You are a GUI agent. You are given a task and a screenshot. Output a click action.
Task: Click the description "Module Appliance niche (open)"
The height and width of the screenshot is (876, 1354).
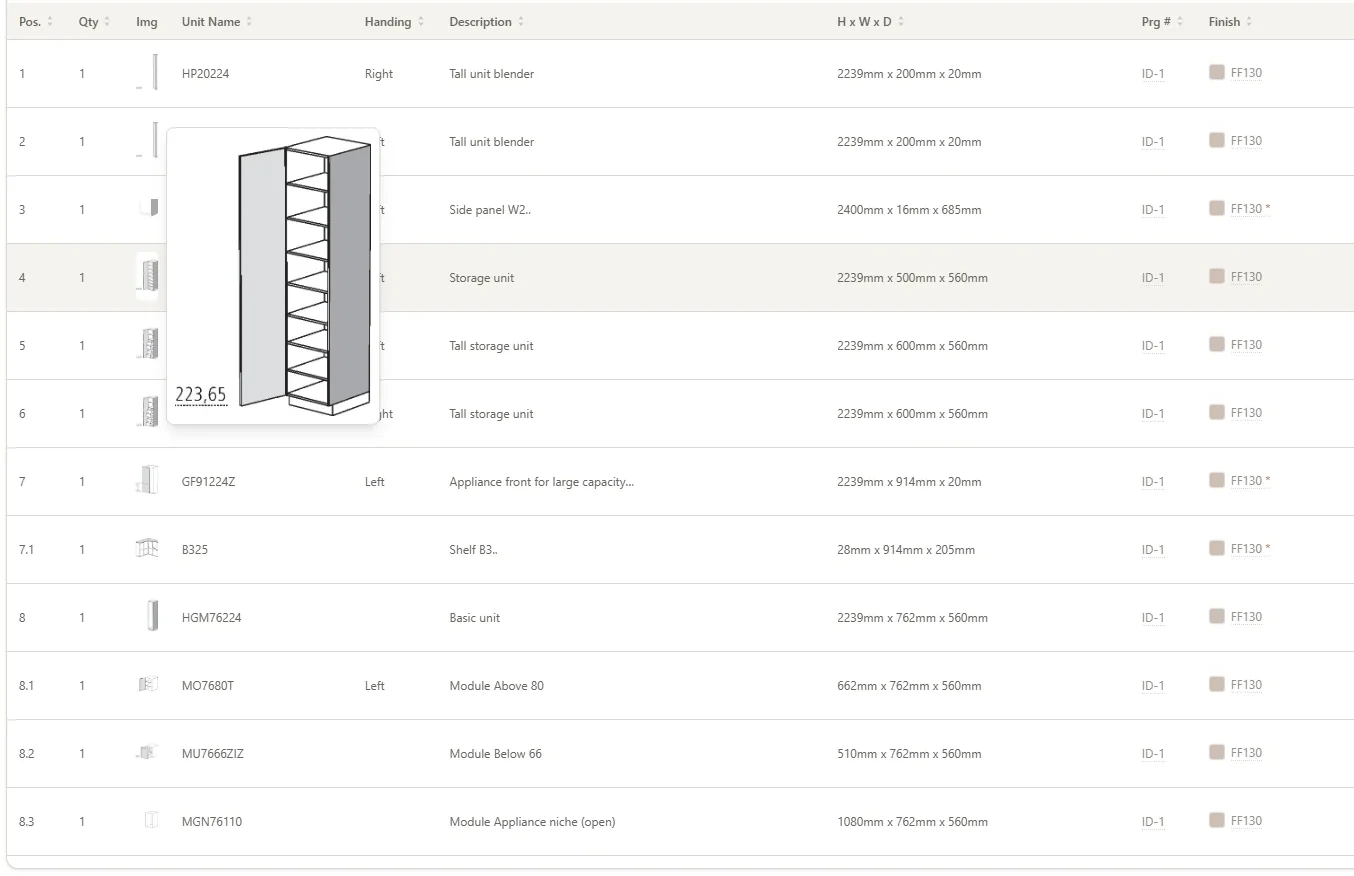(x=532, y=822)
